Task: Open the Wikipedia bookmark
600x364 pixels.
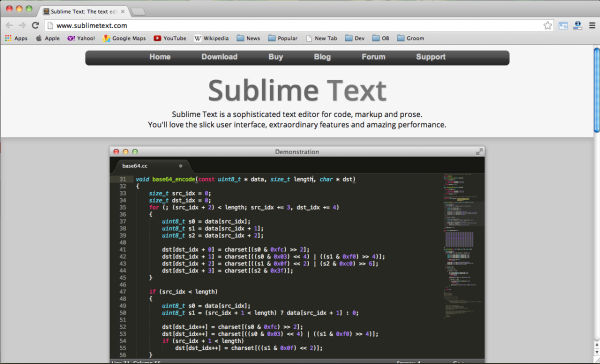Action: coord(211,38)
